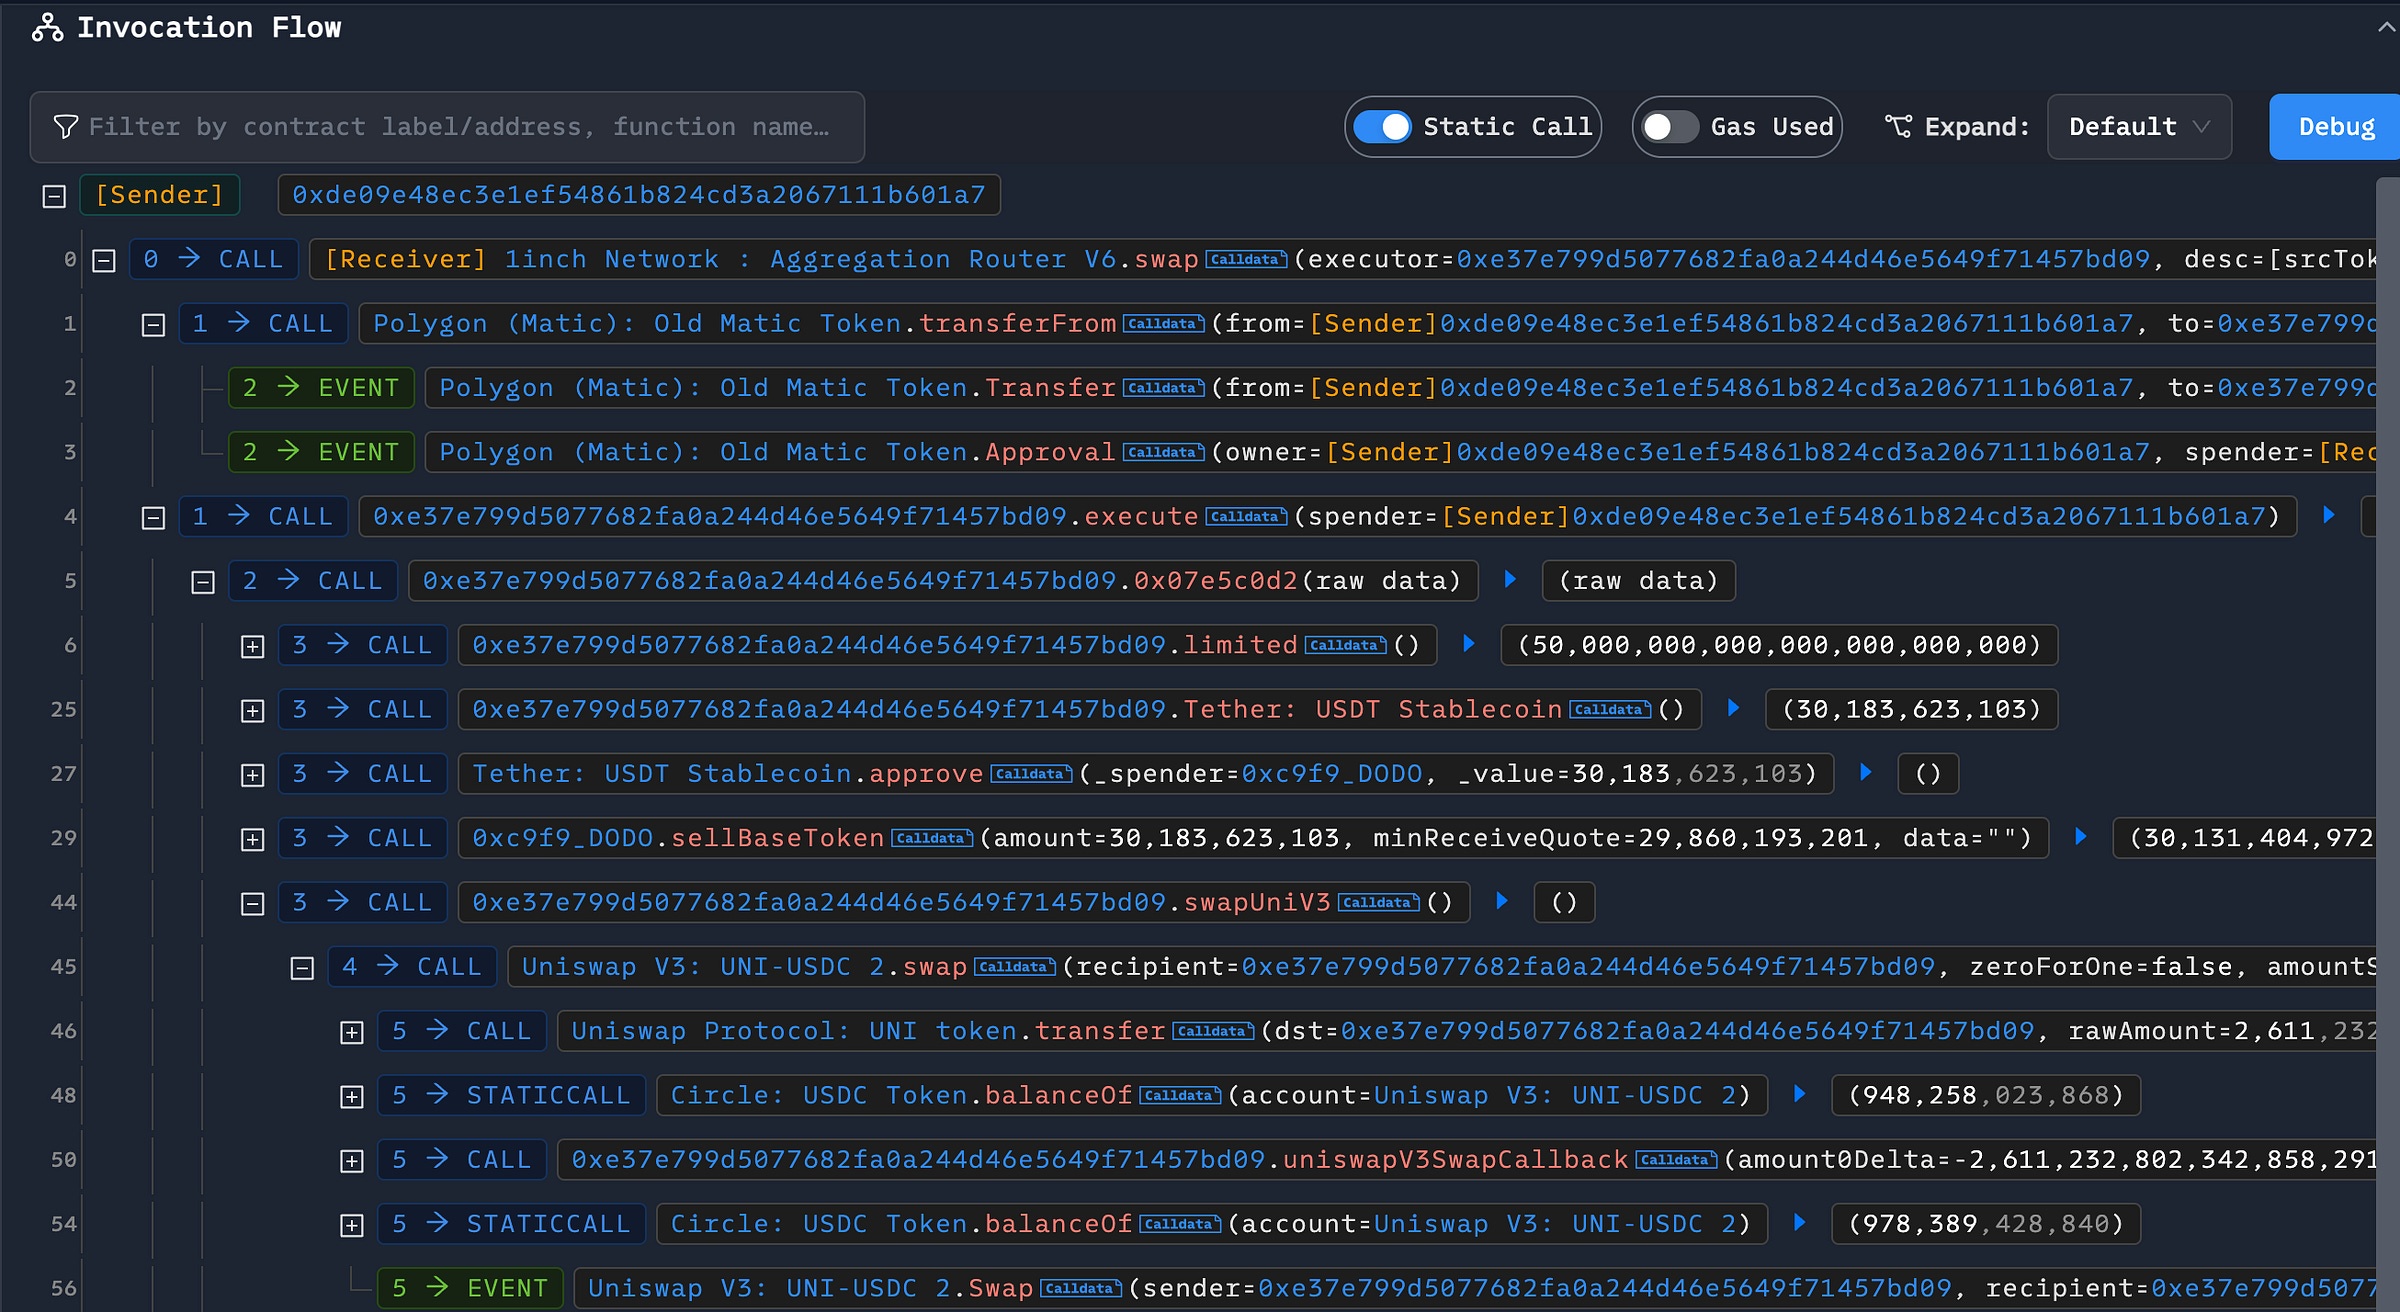Click inside the filter by contract field

click(450, 126)
